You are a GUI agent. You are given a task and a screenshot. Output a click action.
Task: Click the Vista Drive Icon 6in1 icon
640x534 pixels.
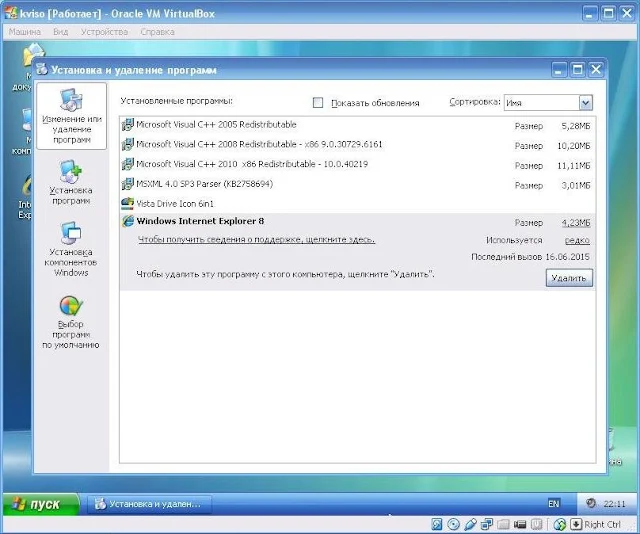click(128, 203)
